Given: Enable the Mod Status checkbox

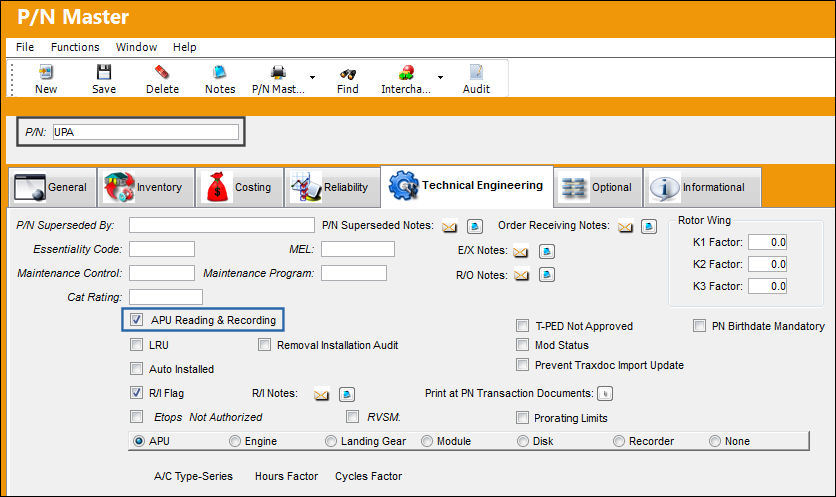Looking at the screenshot, I should click(522, 344).
